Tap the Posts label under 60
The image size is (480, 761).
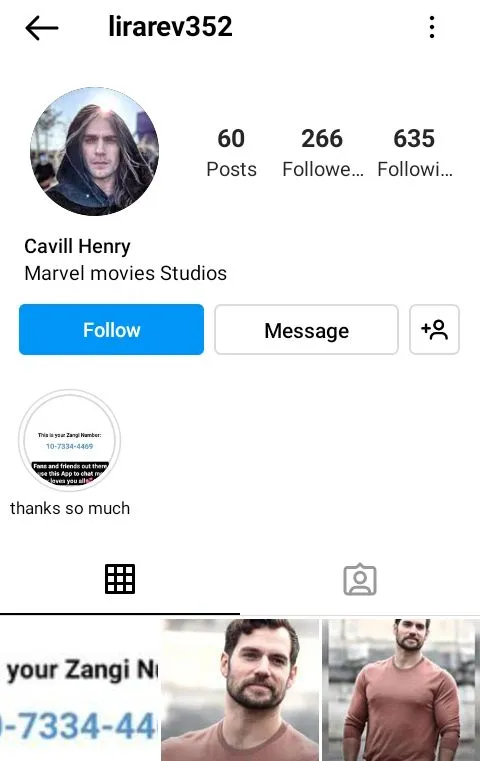coord(231,169)
